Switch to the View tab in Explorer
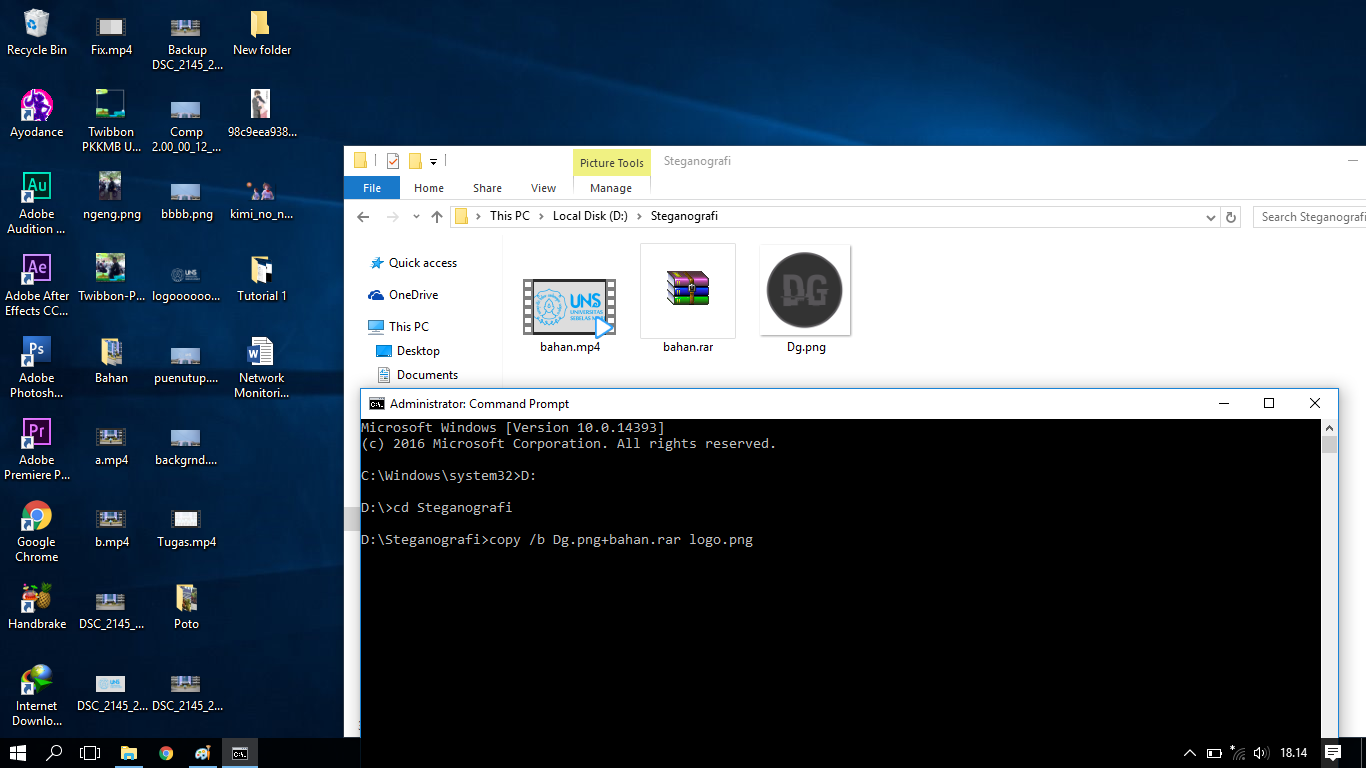 click(x=543, y=187)
